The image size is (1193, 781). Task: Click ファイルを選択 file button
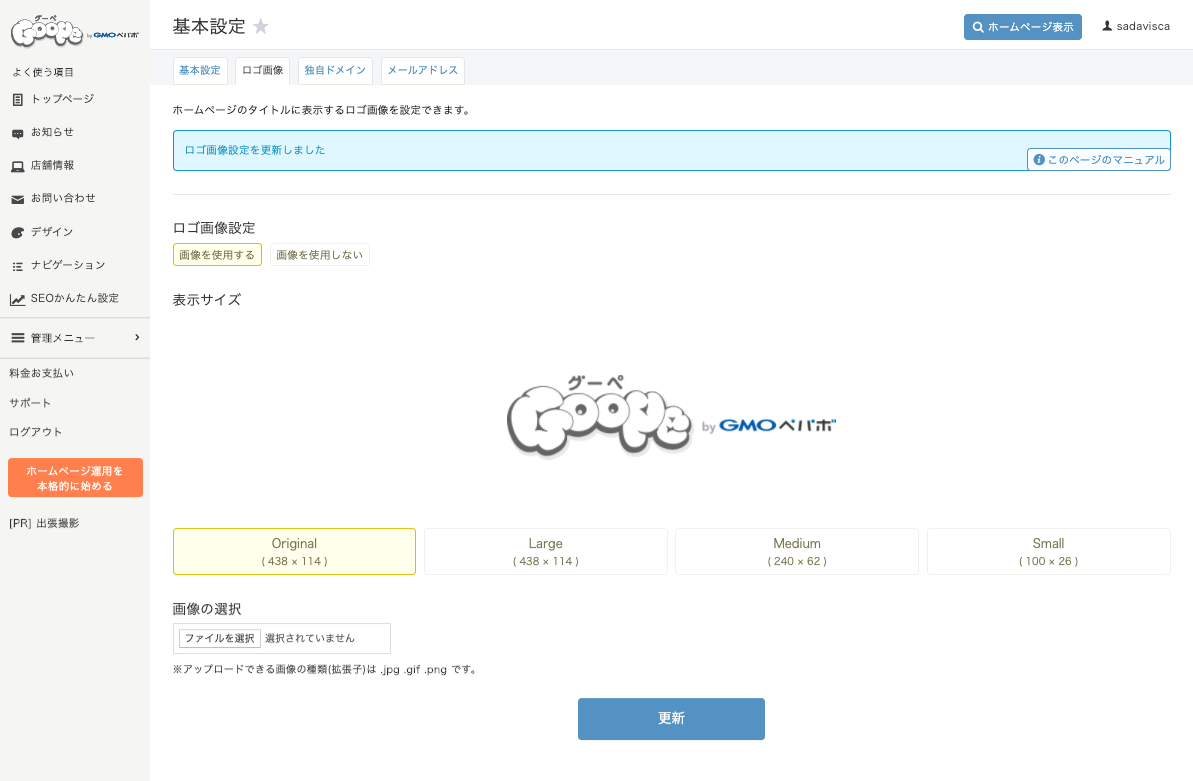[220, 638]
